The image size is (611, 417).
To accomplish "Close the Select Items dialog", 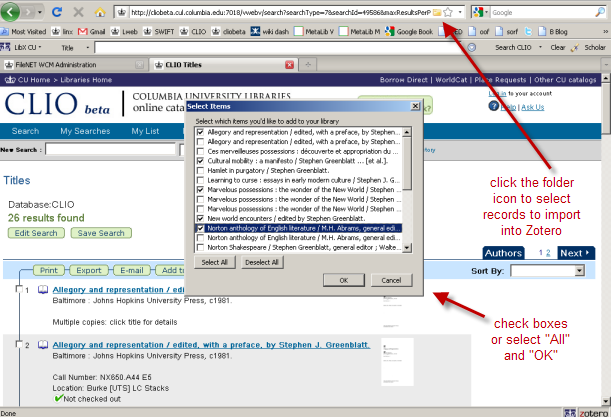I will (x=415, y=106).
